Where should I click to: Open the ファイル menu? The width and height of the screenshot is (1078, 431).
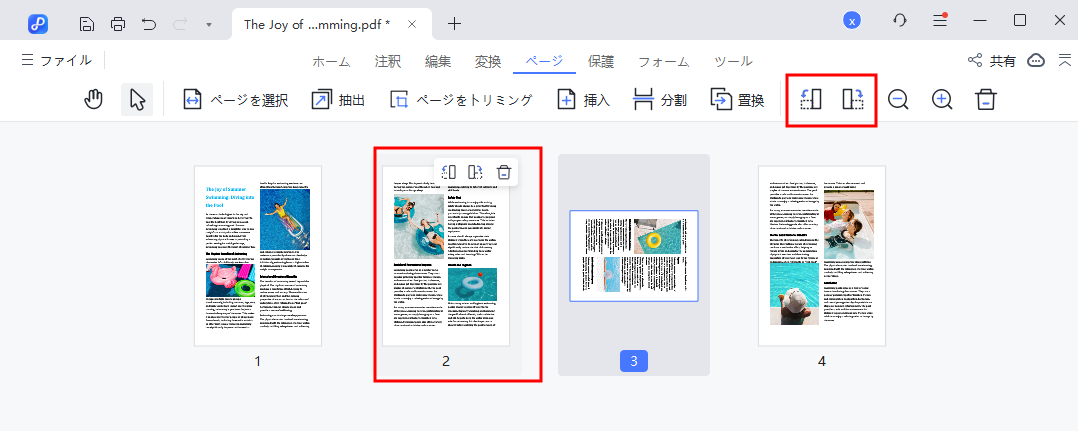(57, 61)
